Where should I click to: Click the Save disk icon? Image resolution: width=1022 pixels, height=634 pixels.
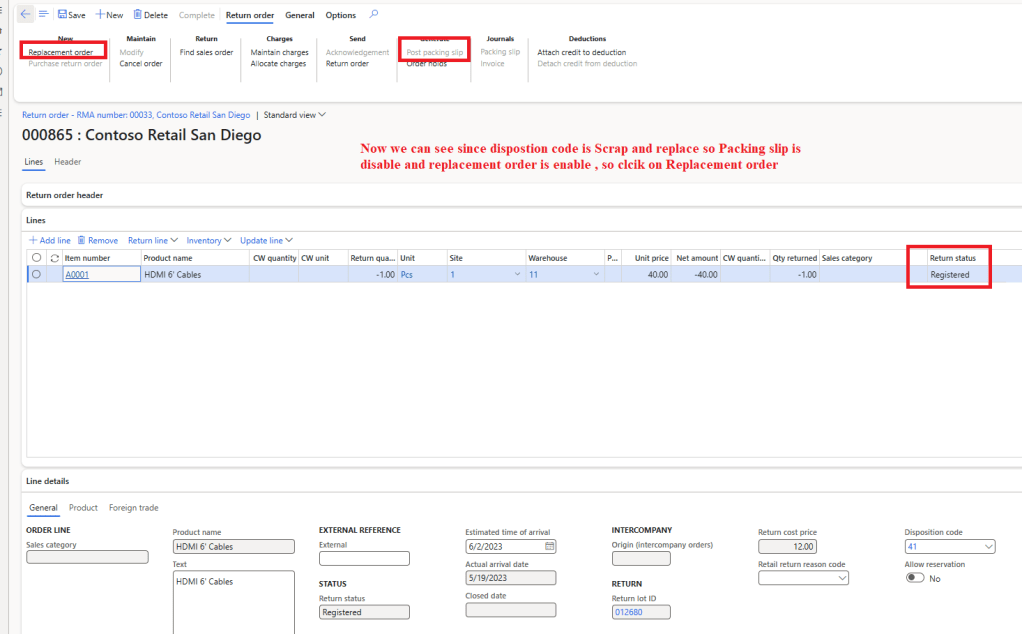(62, 15)
